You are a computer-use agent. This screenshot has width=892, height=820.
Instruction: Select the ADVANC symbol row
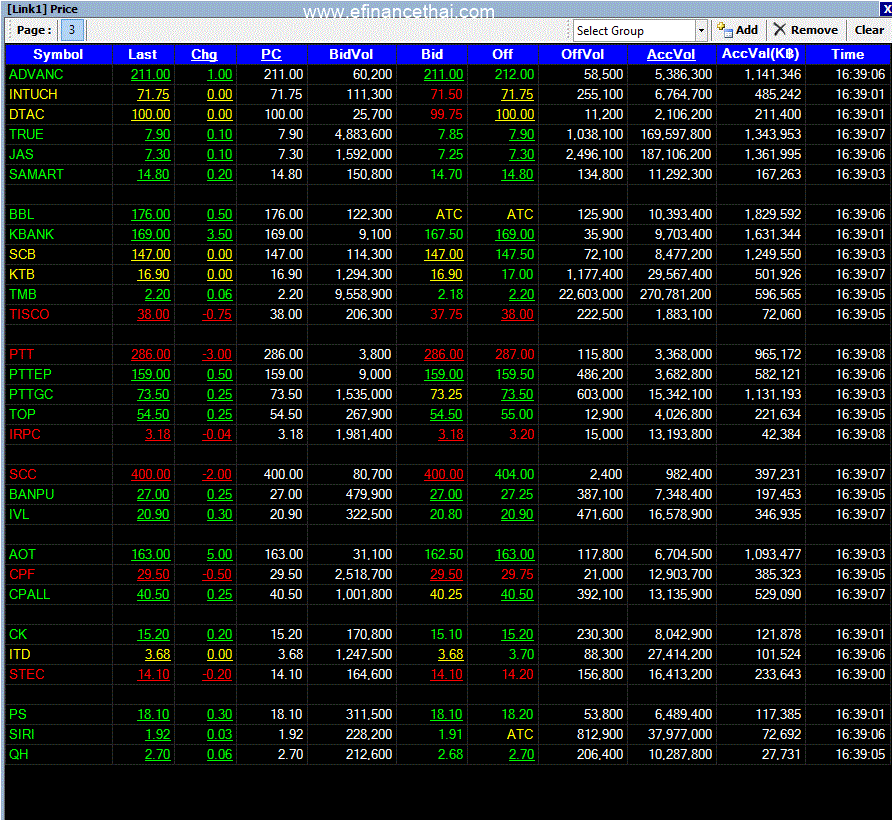447,75
